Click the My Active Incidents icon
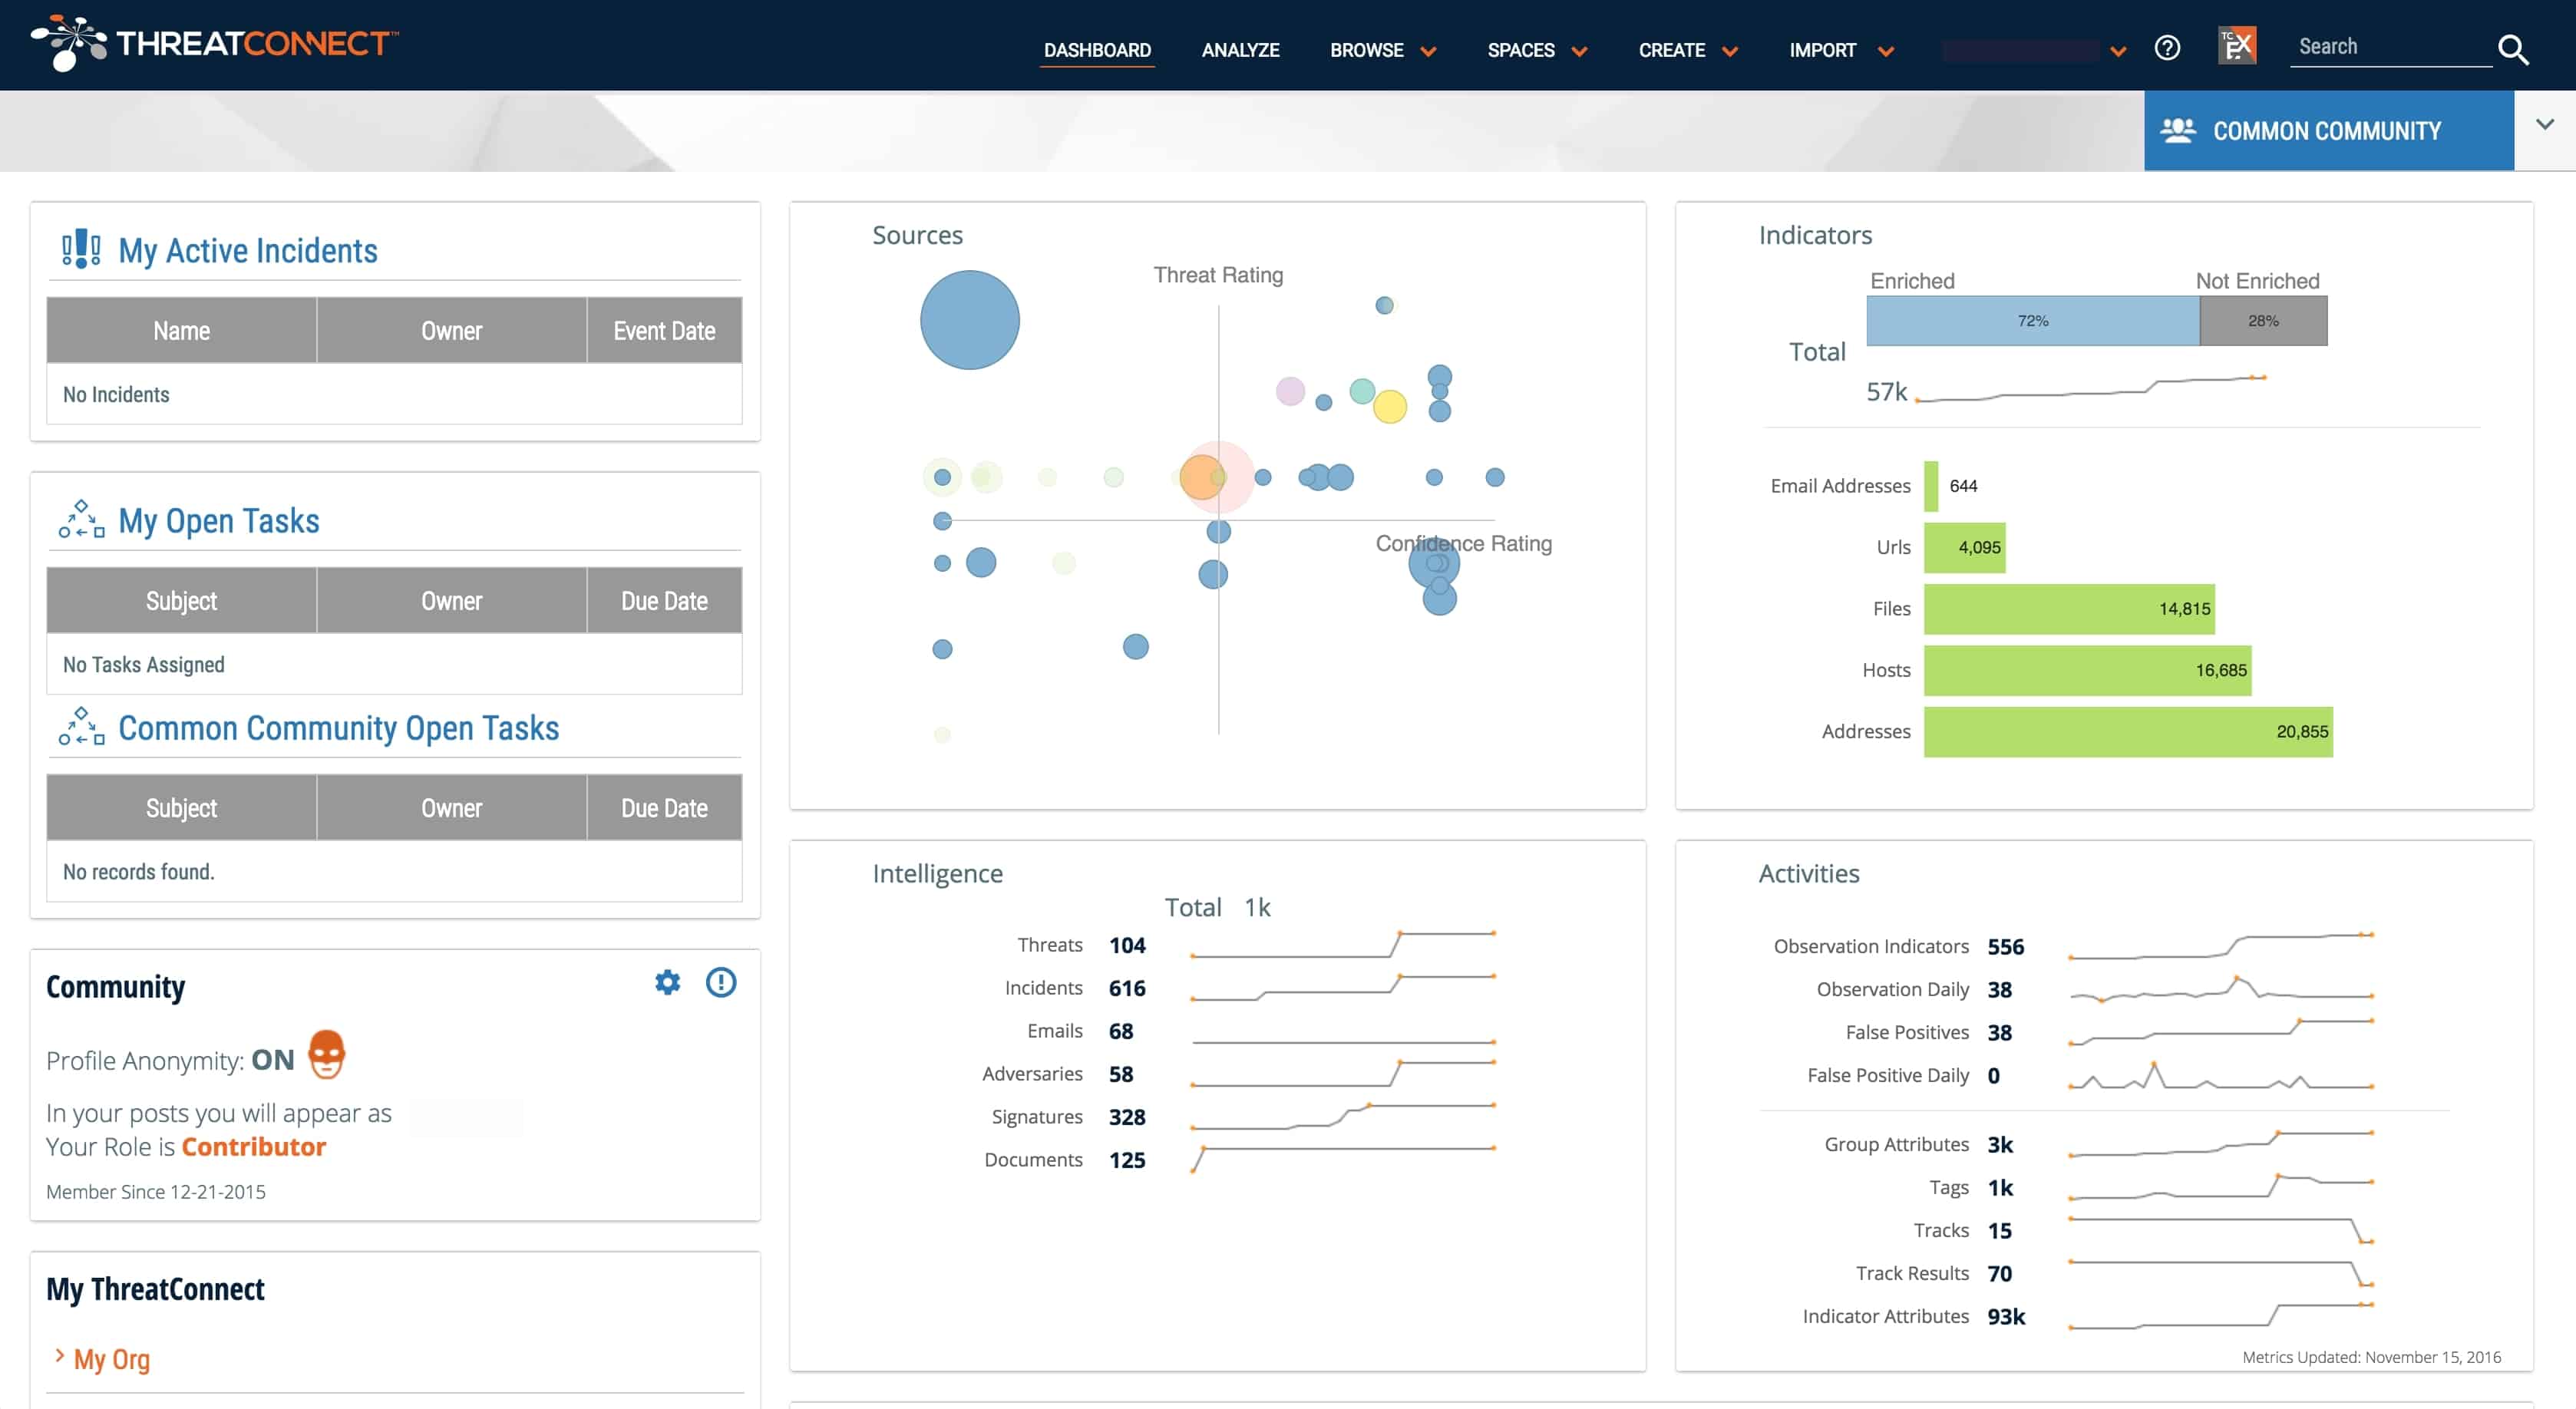 [81, 249]
